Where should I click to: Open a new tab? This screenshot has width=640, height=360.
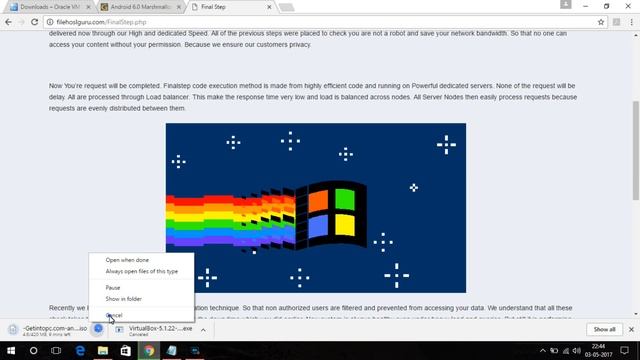[287, 7]
